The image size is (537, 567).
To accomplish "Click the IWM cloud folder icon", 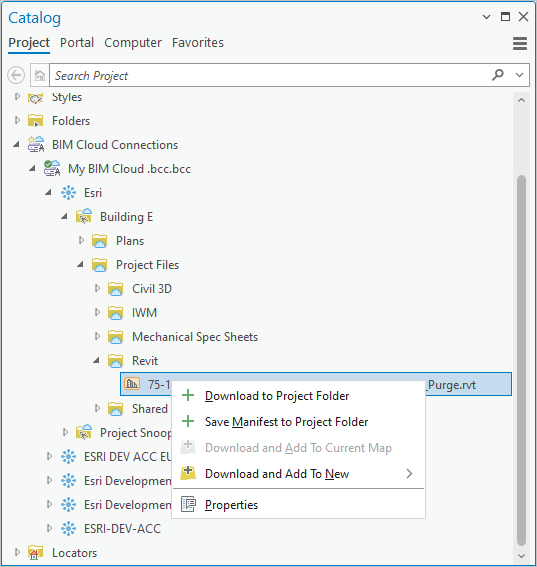I will [115, 313].
